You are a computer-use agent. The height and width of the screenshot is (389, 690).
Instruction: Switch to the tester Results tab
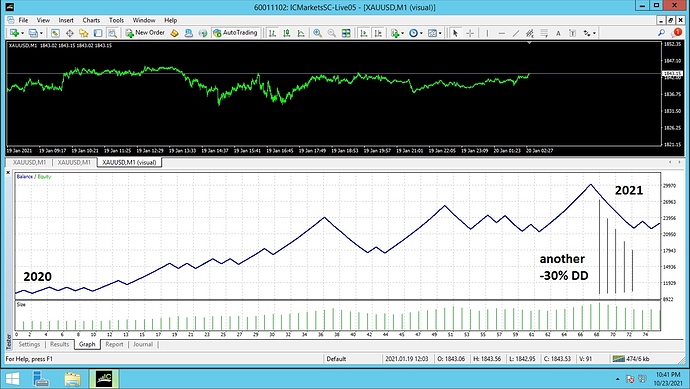pyautogui.click(x=59, y=344)
